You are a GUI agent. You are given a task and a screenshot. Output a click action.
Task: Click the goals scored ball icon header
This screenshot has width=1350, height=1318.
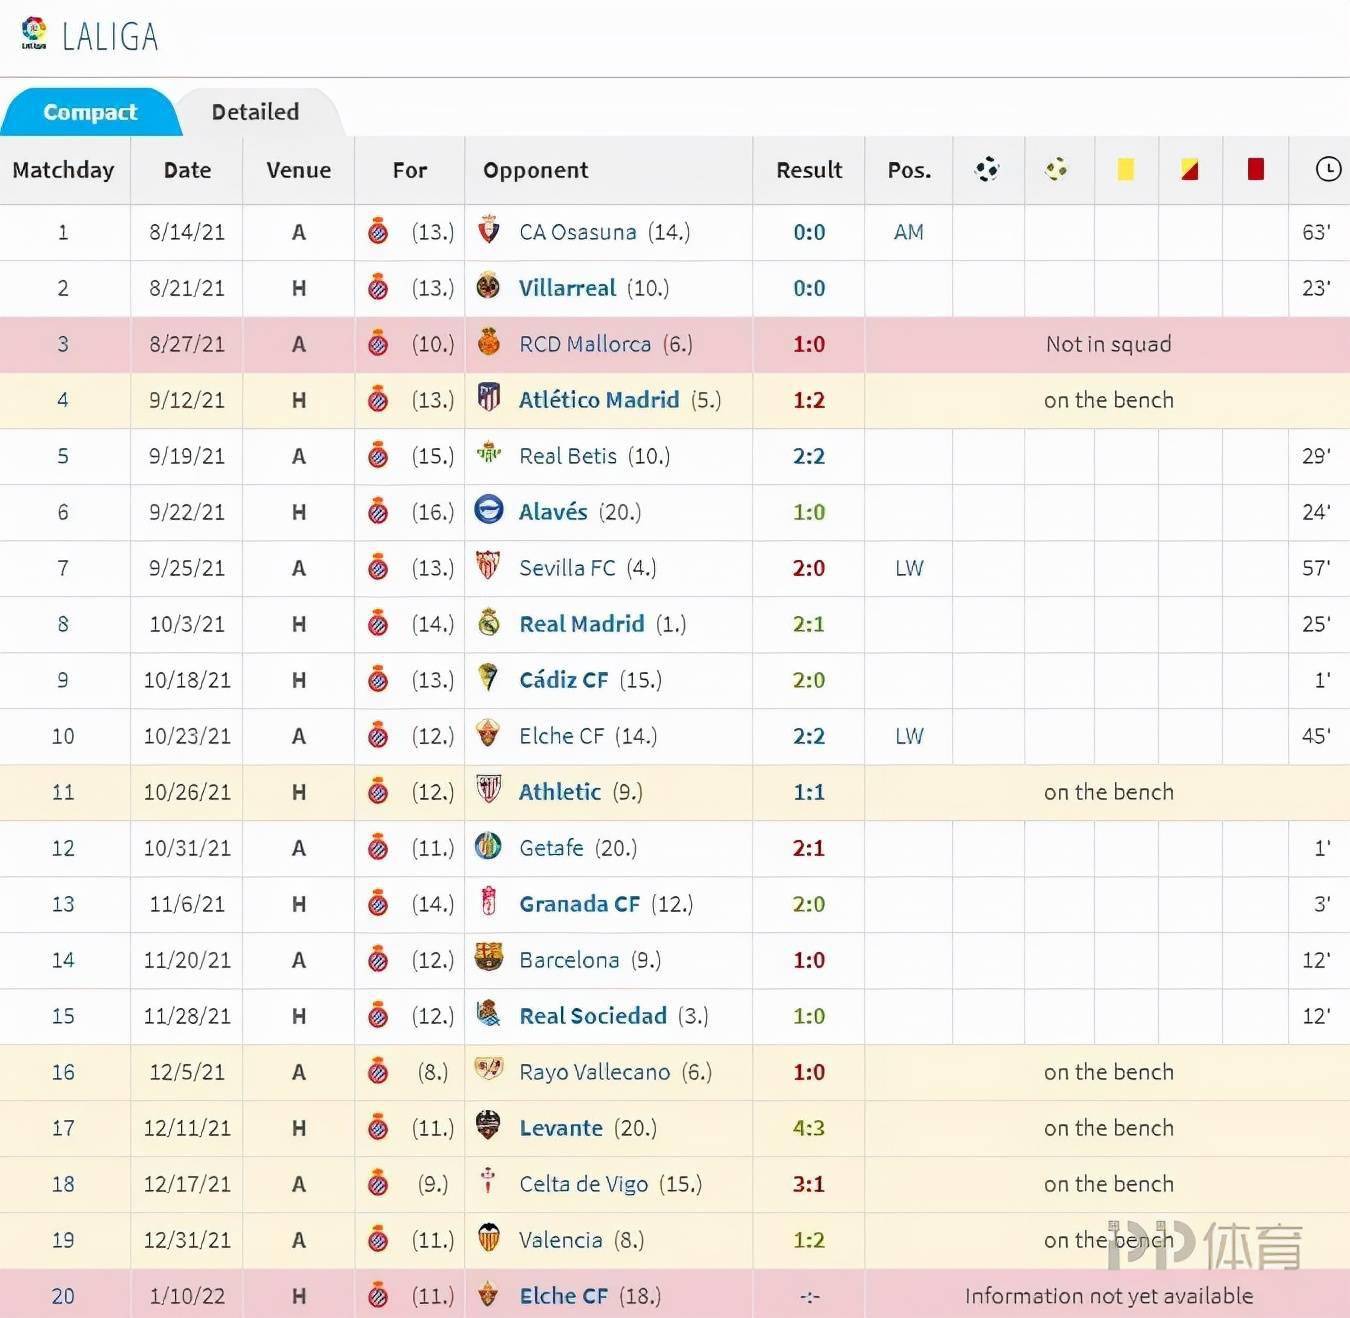[x=987, y=169]
